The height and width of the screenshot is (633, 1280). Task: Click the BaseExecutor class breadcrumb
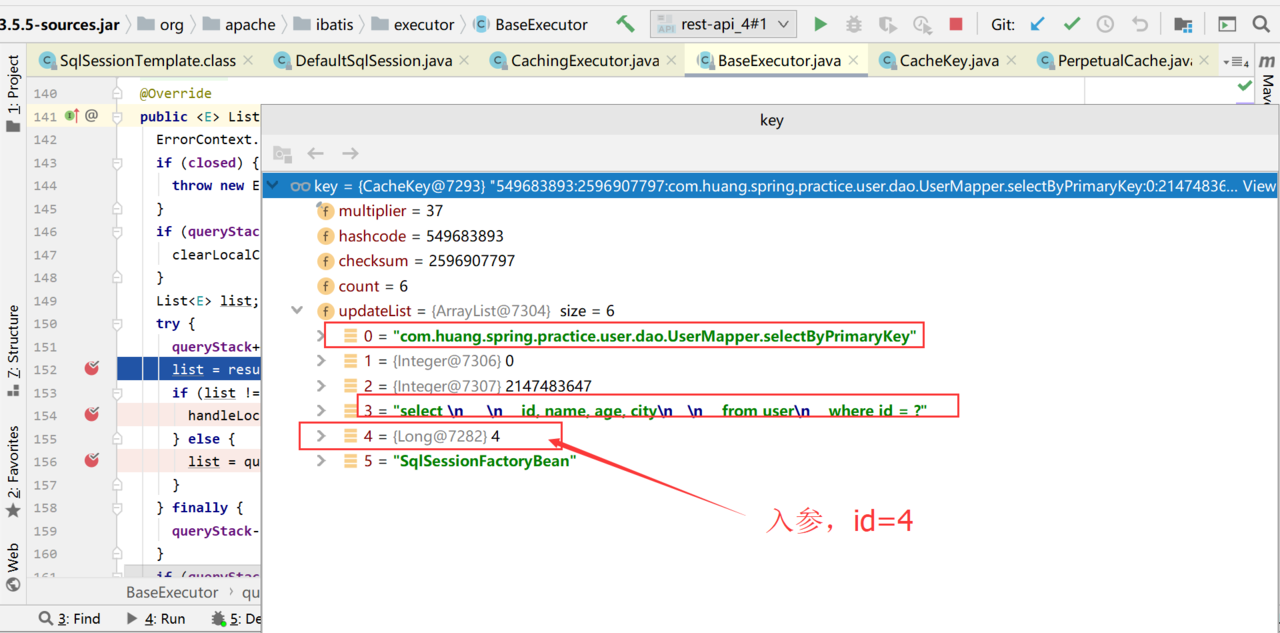[x=530, y=24]
